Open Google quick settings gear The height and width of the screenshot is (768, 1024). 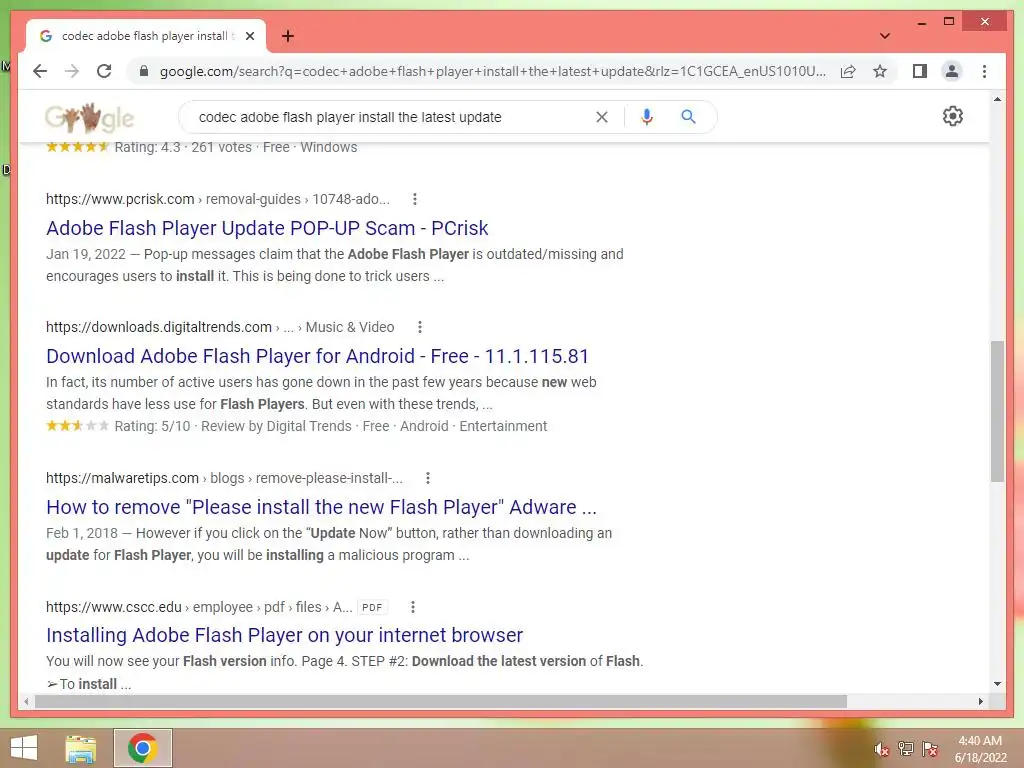click(952, 116)
